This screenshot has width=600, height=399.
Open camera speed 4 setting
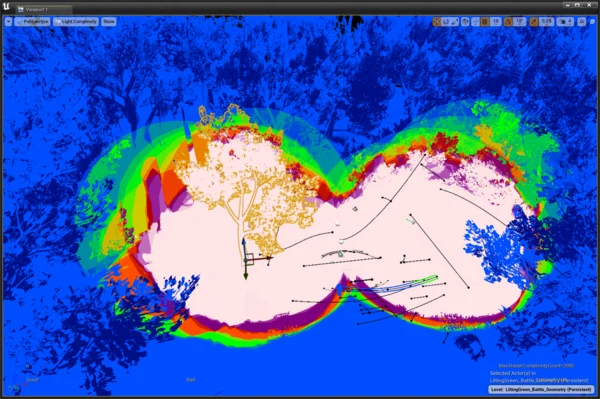[565, 22]
